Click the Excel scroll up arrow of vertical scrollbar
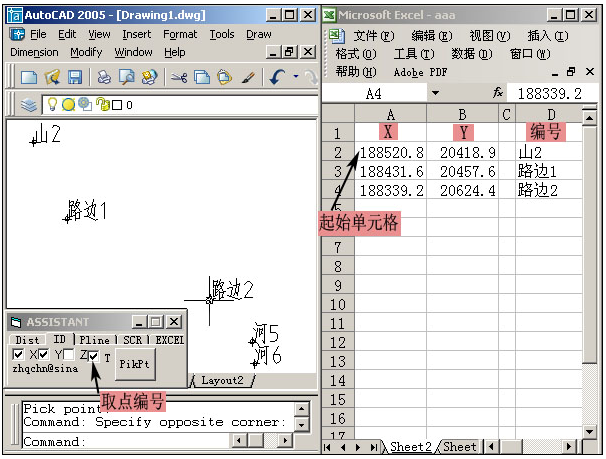606x459 pixels. click(589, 116)
